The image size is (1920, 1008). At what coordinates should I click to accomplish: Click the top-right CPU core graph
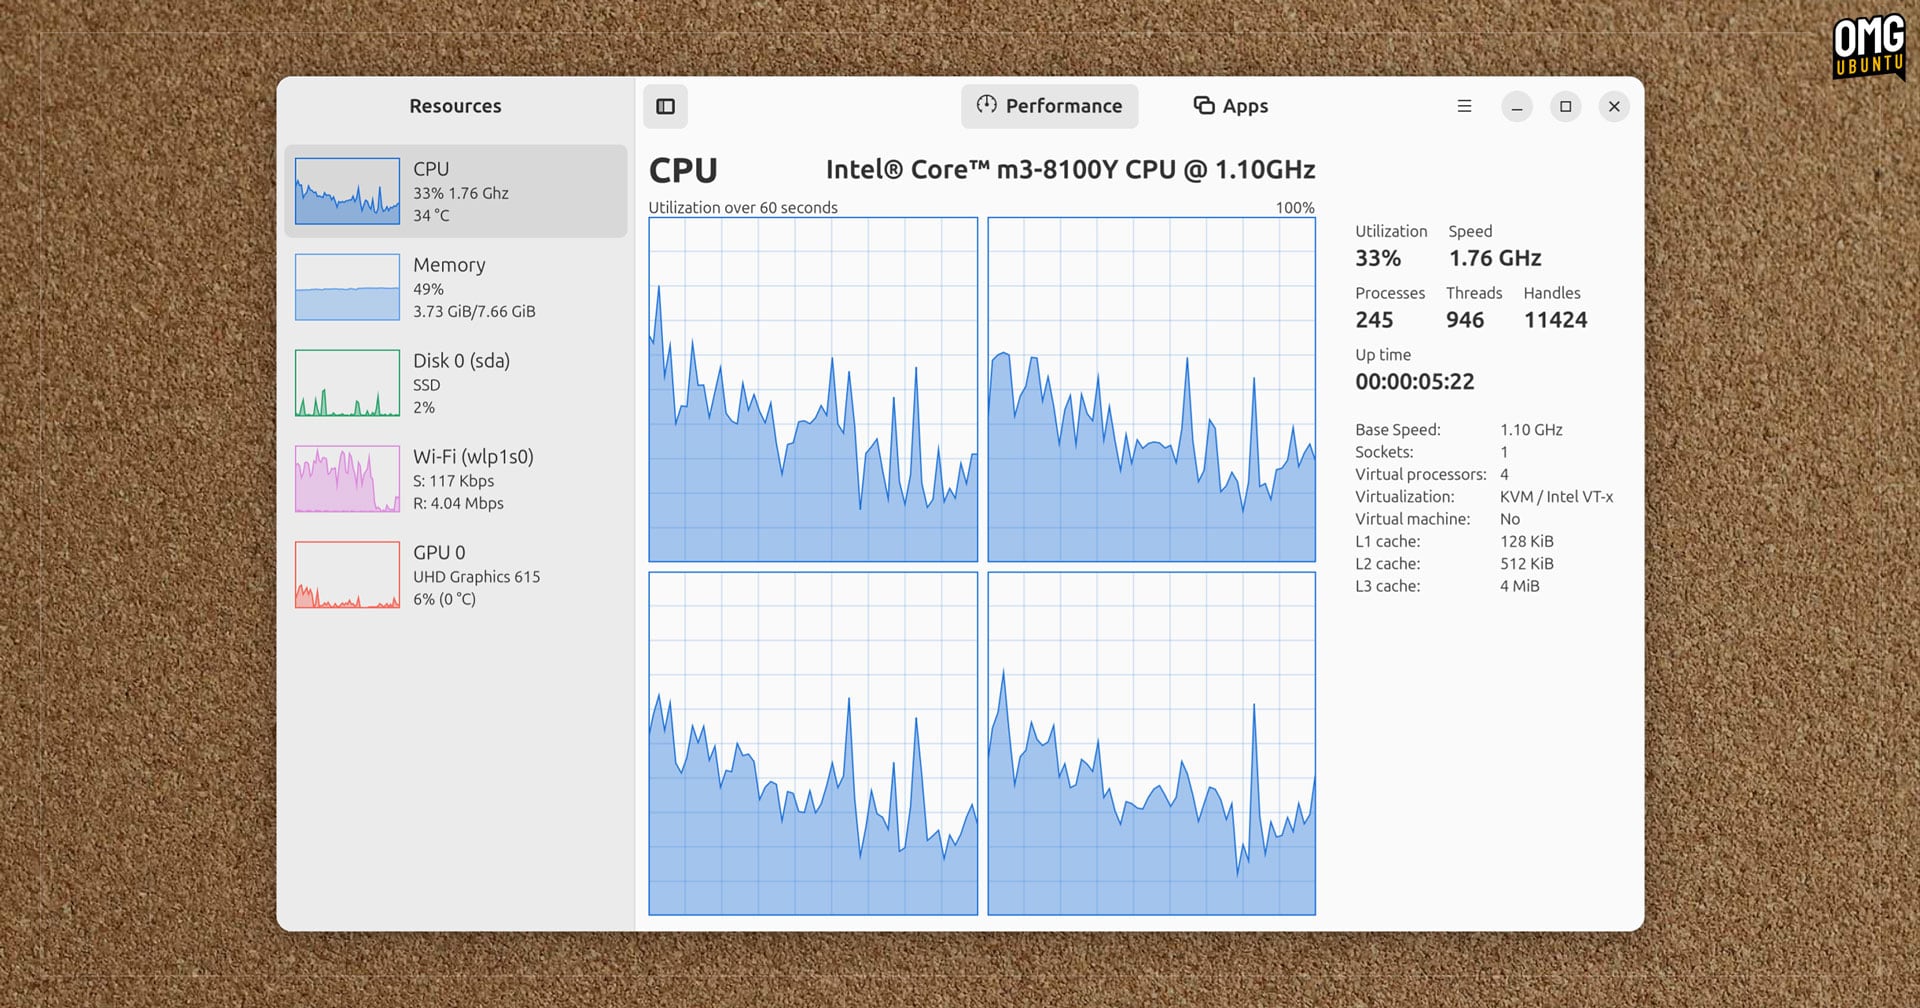tap(1152, 390)
